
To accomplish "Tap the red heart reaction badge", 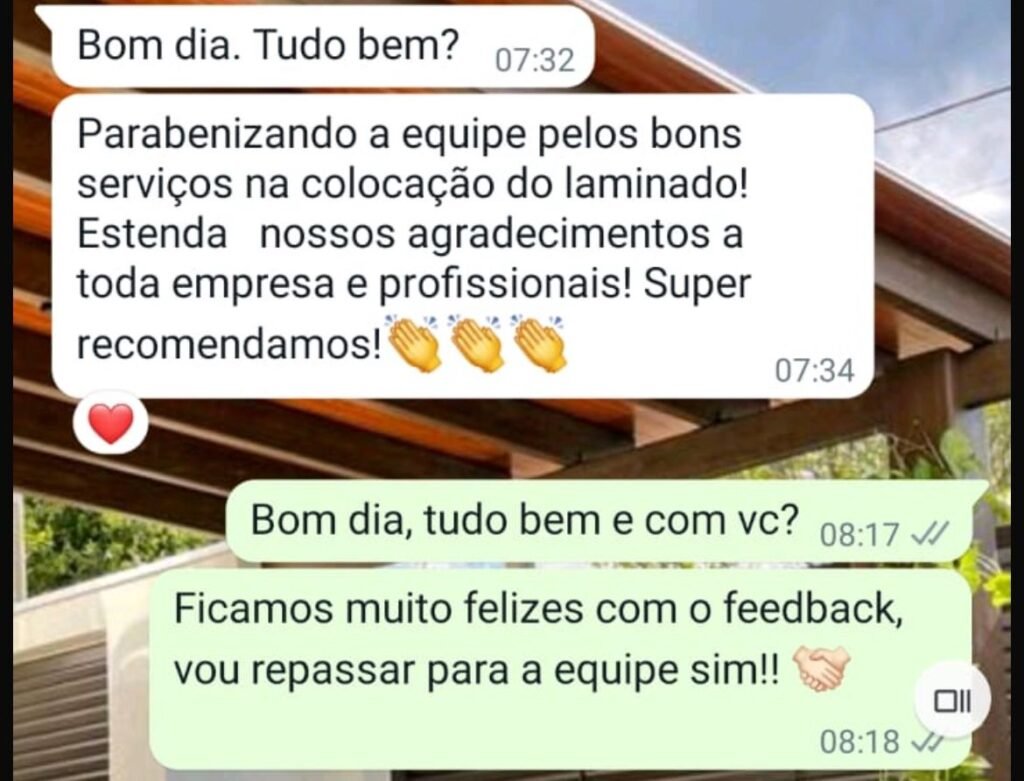I will point(111,423).
